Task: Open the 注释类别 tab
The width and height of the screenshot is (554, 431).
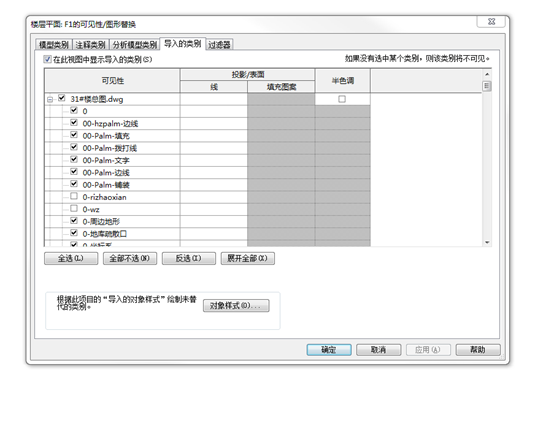Action: point(90,45)
